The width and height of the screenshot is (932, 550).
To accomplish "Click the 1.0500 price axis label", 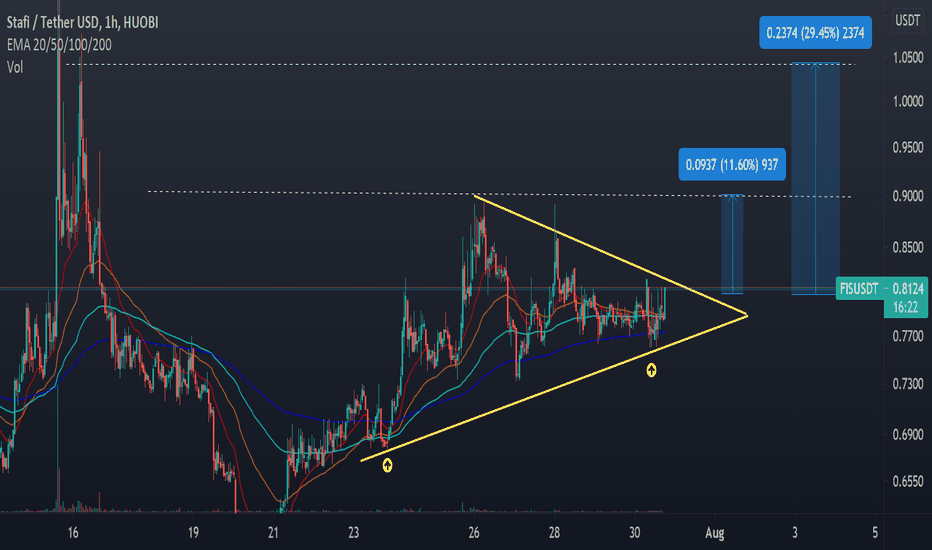I will (908, 58).
